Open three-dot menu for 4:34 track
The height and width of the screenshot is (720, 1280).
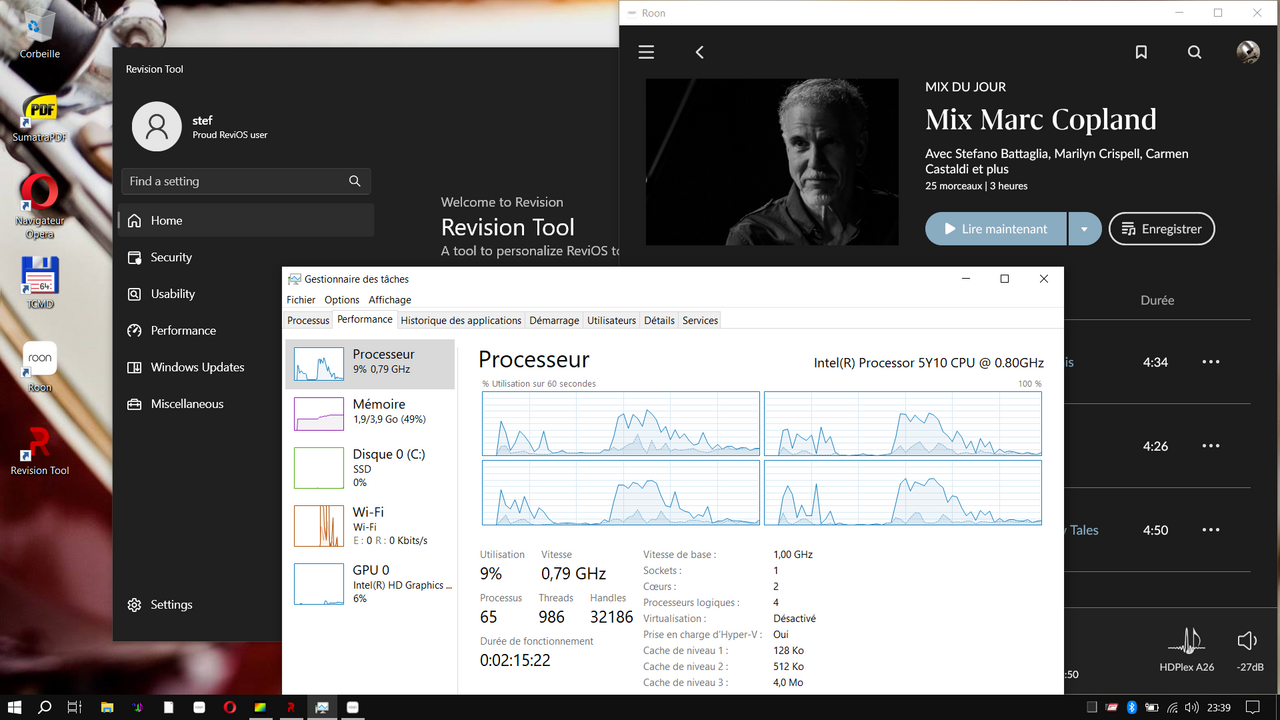click(1210, 362)
